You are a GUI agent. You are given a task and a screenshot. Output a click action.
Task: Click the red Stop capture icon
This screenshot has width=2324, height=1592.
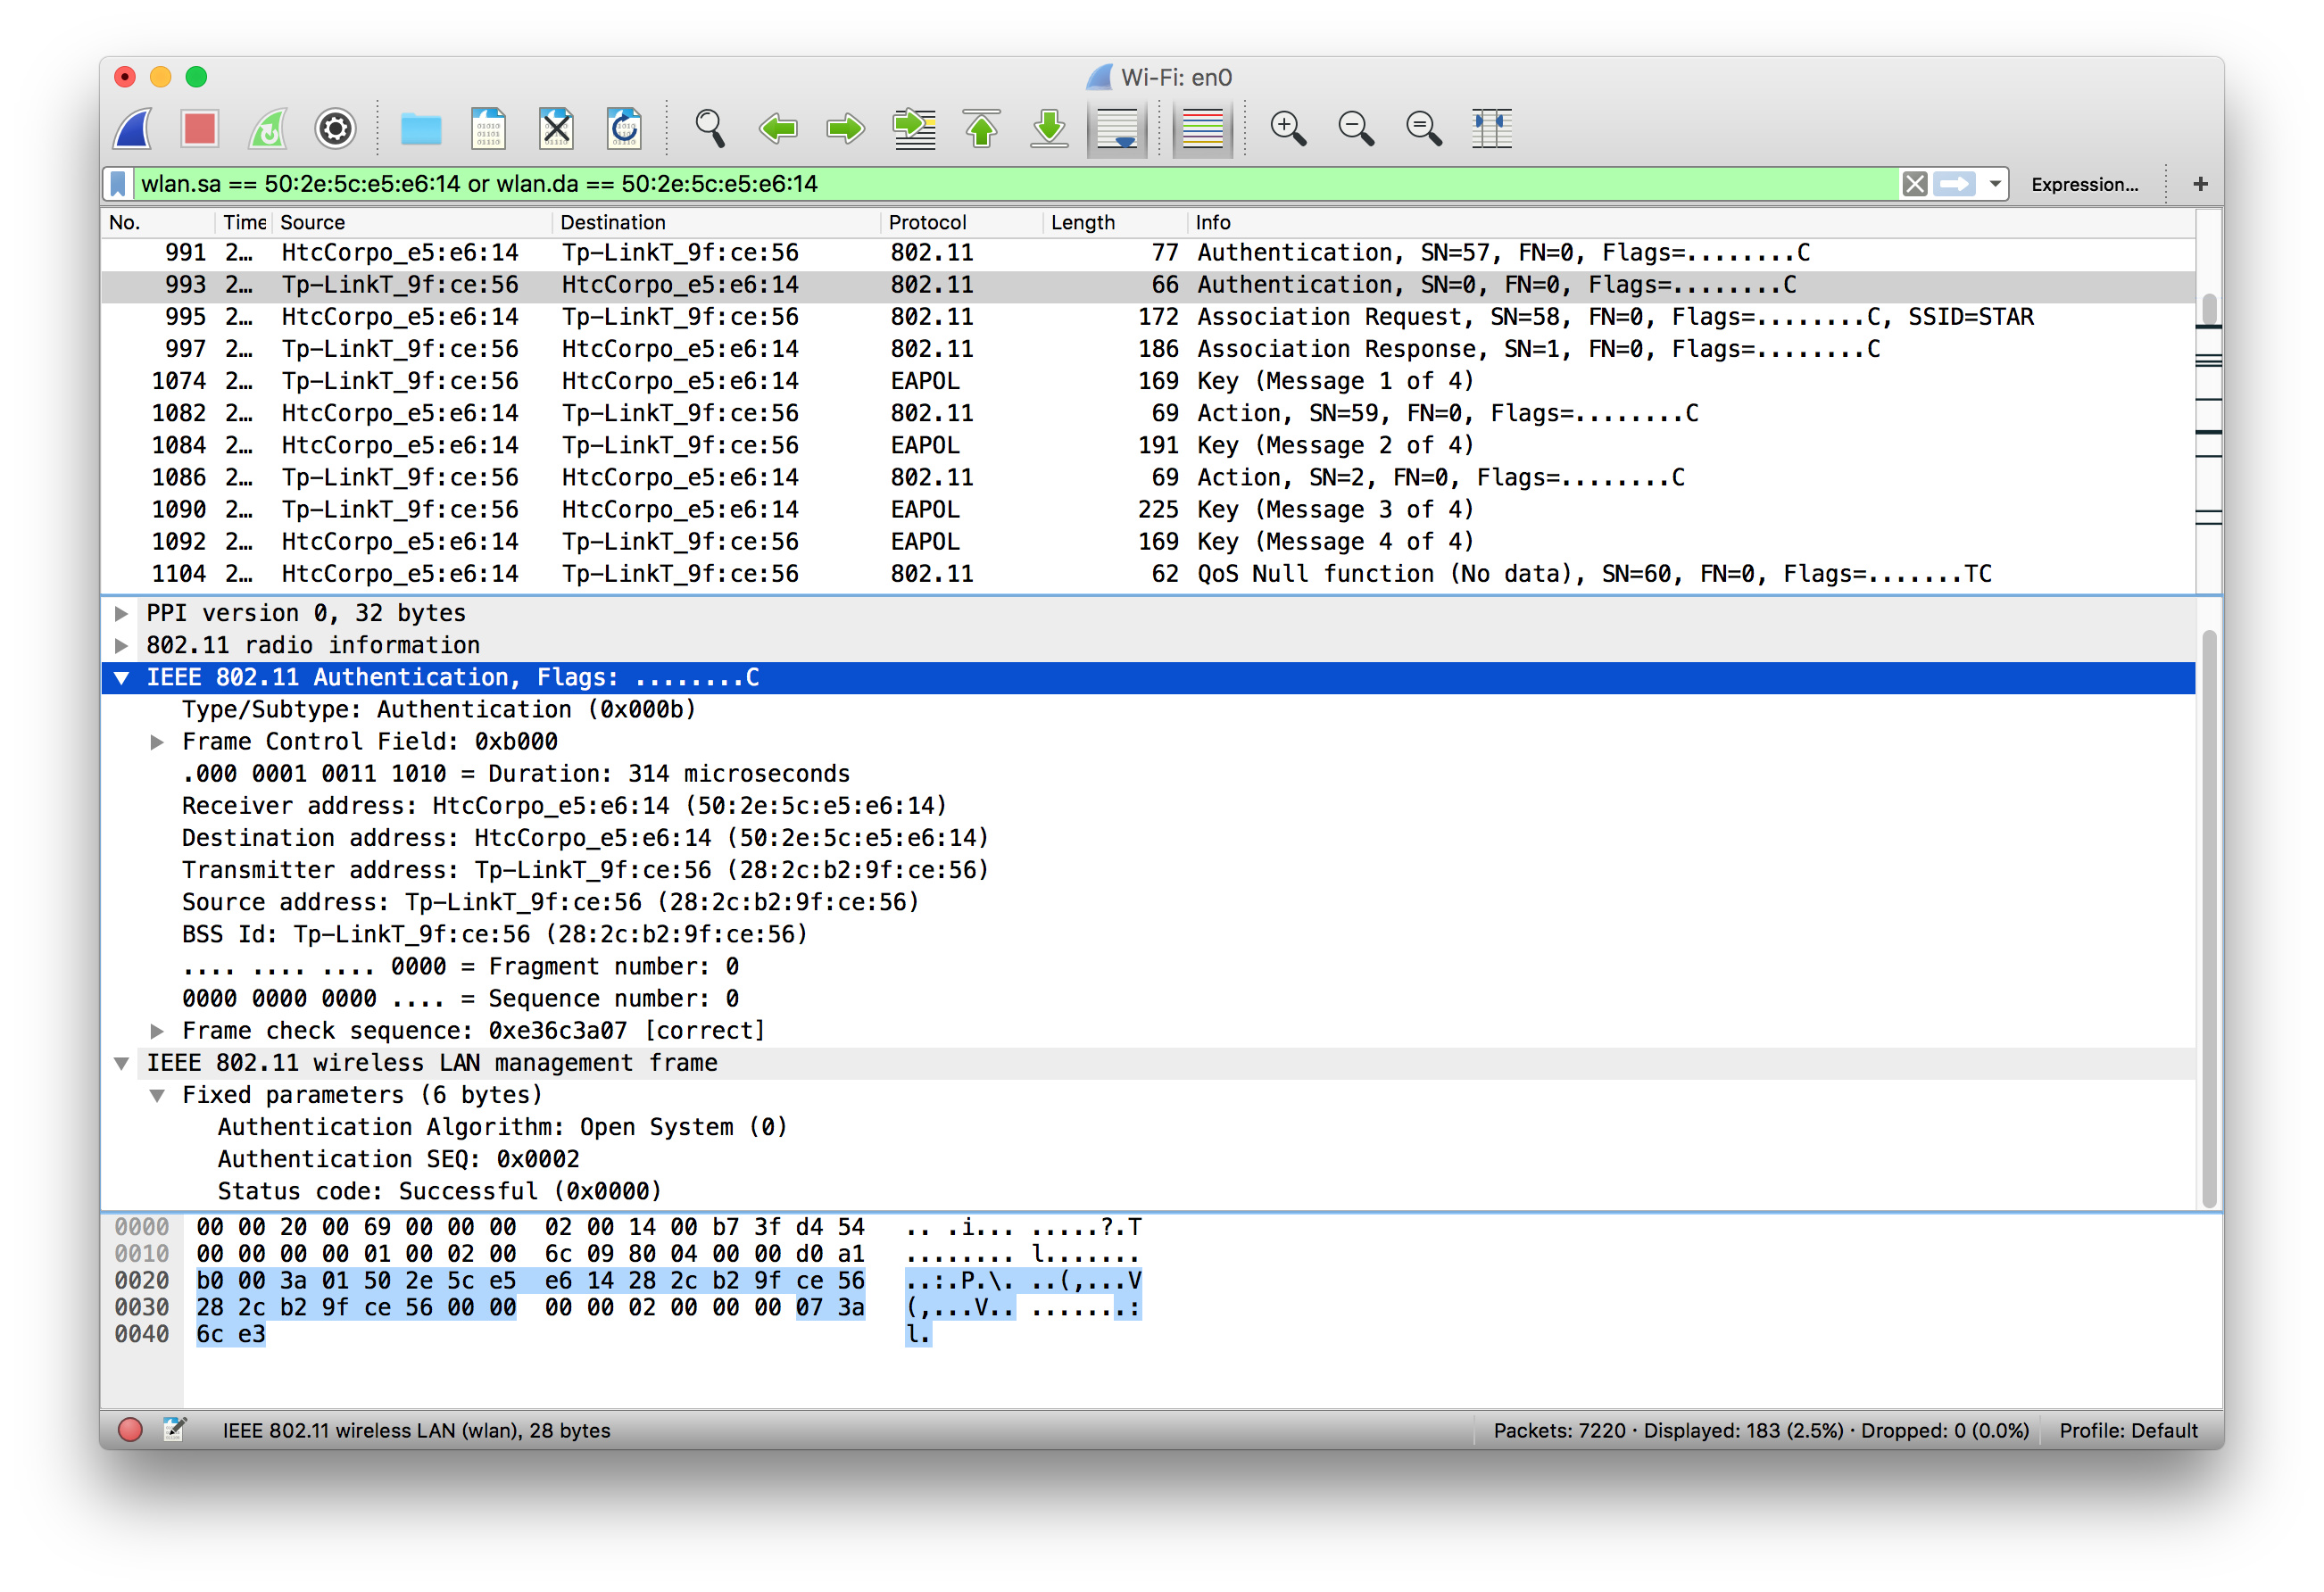[199, 129]
